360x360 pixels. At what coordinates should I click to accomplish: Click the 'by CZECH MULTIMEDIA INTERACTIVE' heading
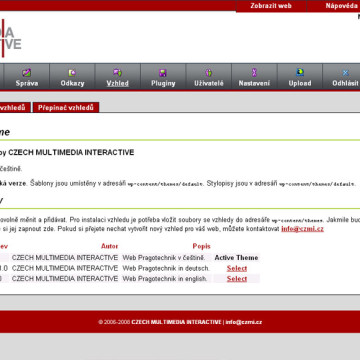(x=67, y=153)
